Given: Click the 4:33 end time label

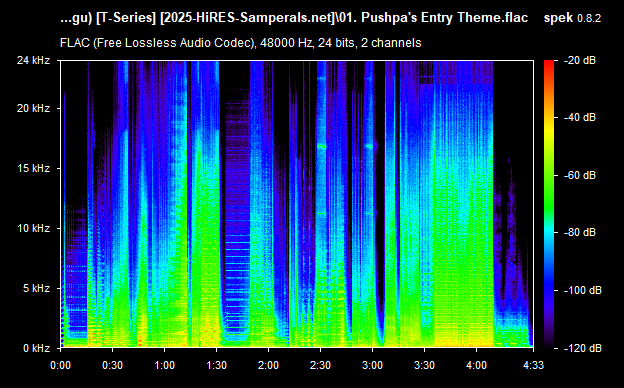Looking at the screenshot, I should pos(533,365).
